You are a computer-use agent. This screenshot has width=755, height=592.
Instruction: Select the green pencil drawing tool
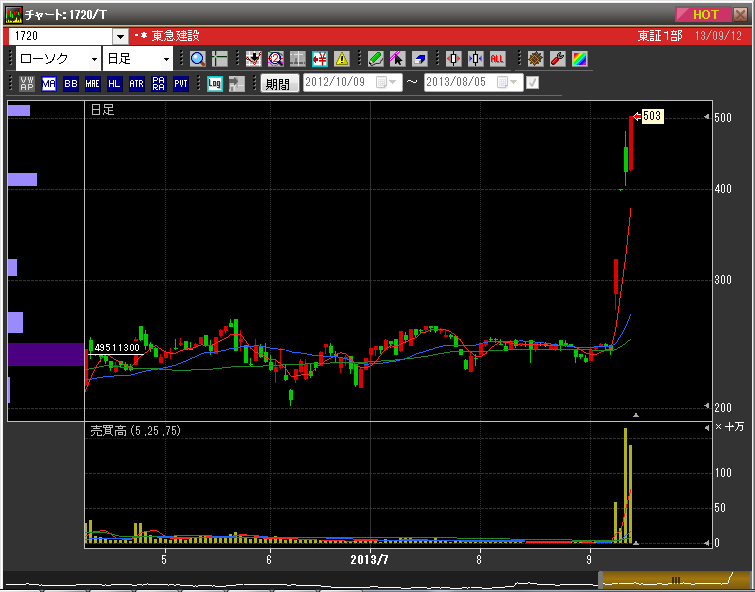(375, 59)
